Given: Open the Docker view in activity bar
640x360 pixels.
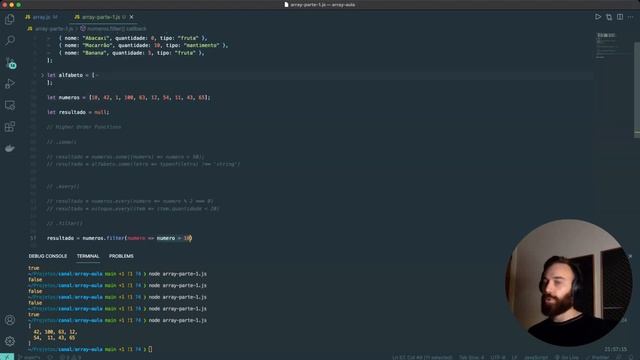Looking at the screenshot, I should 10,148.
